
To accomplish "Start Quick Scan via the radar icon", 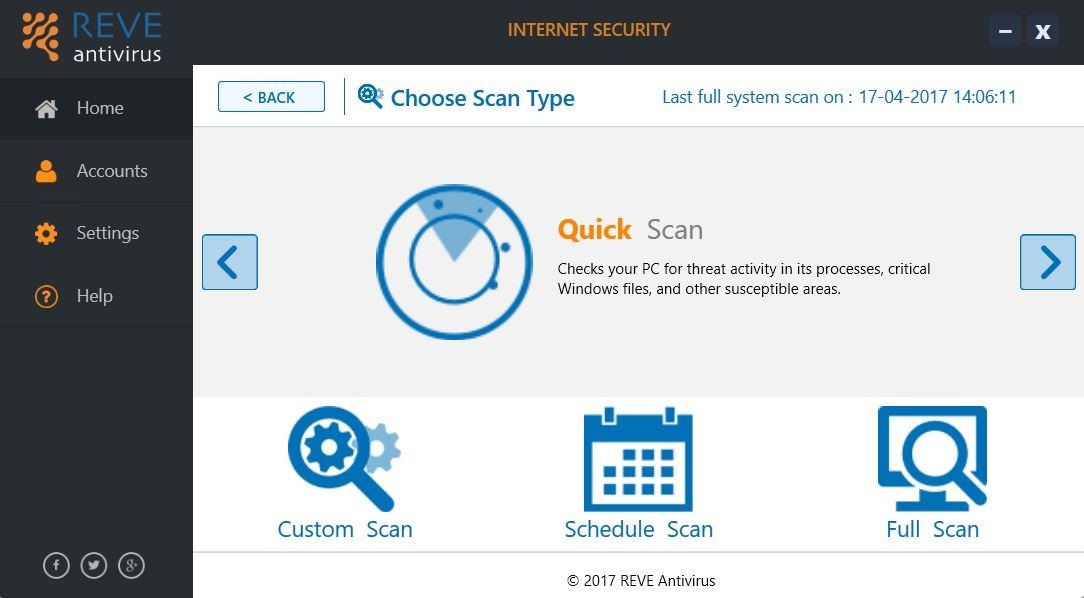I will [454, 262].
